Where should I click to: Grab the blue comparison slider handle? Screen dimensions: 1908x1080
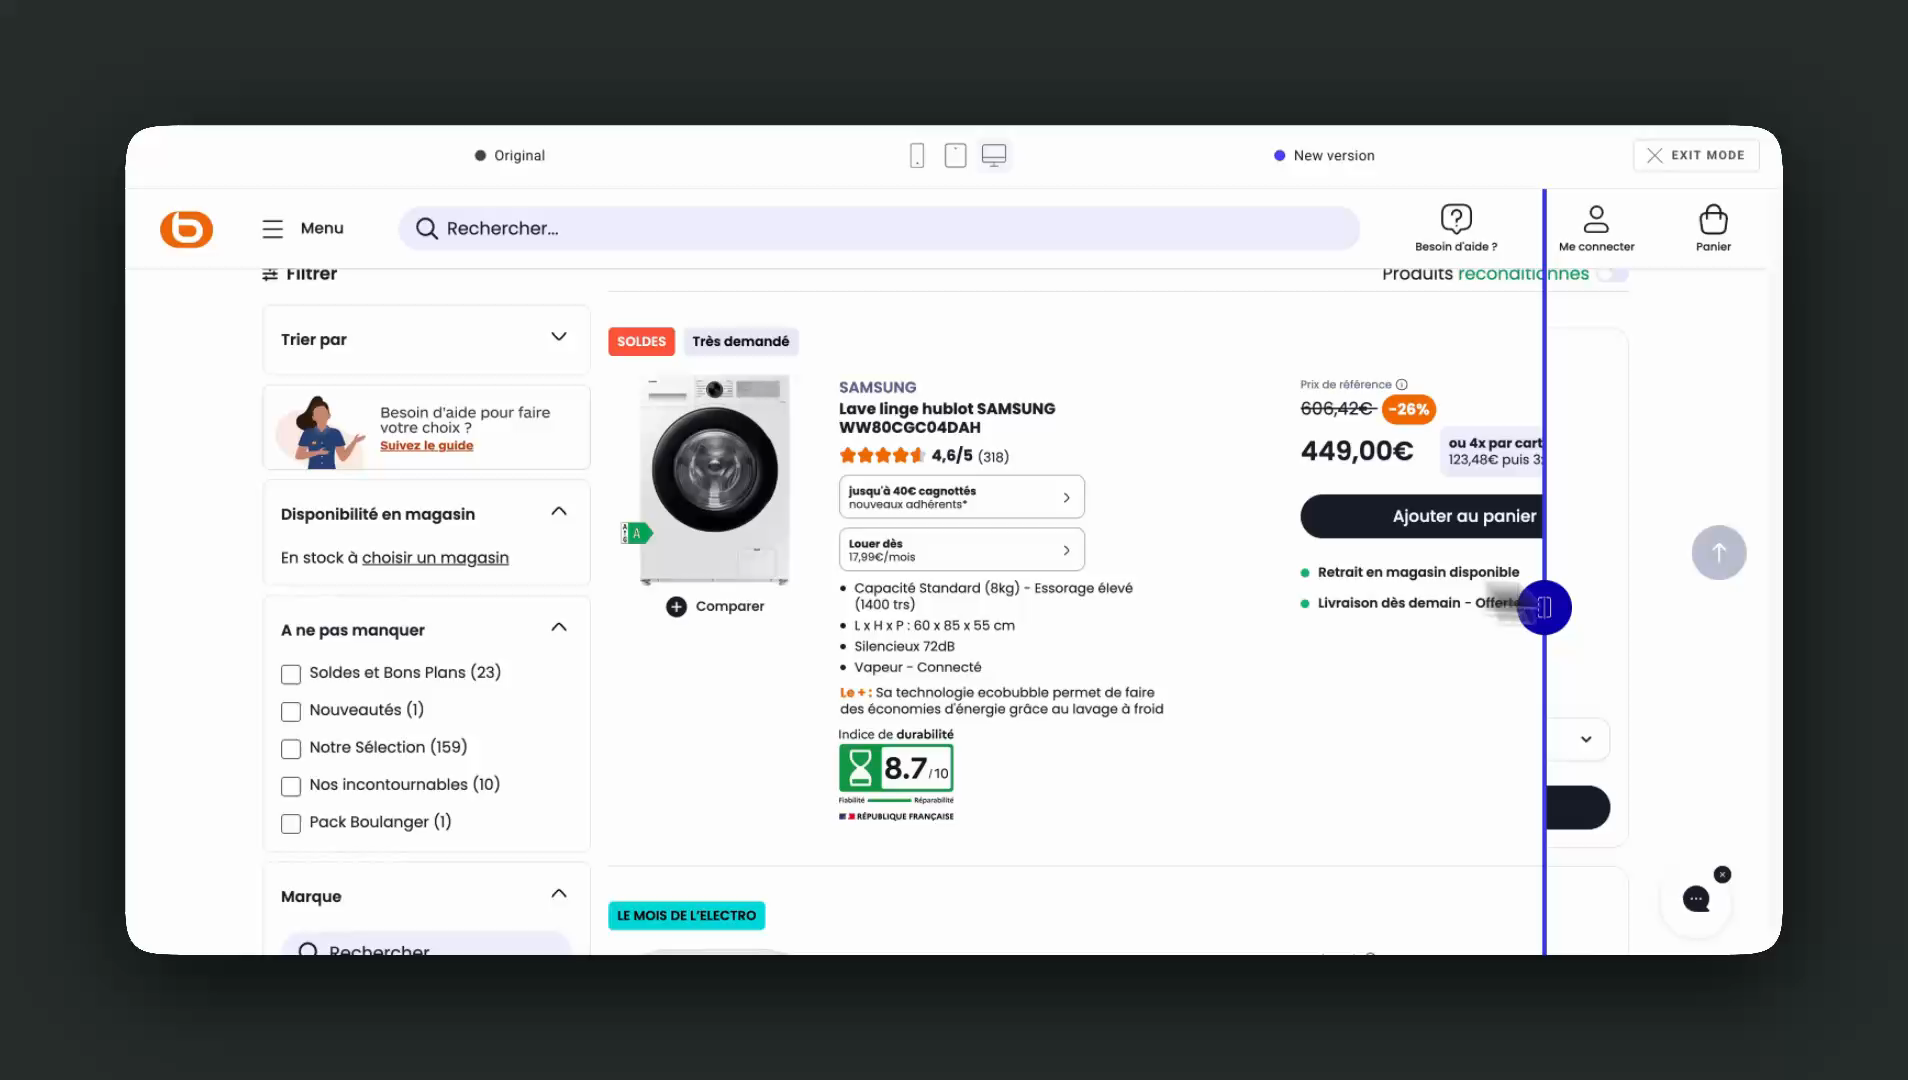pos(1544,608)
